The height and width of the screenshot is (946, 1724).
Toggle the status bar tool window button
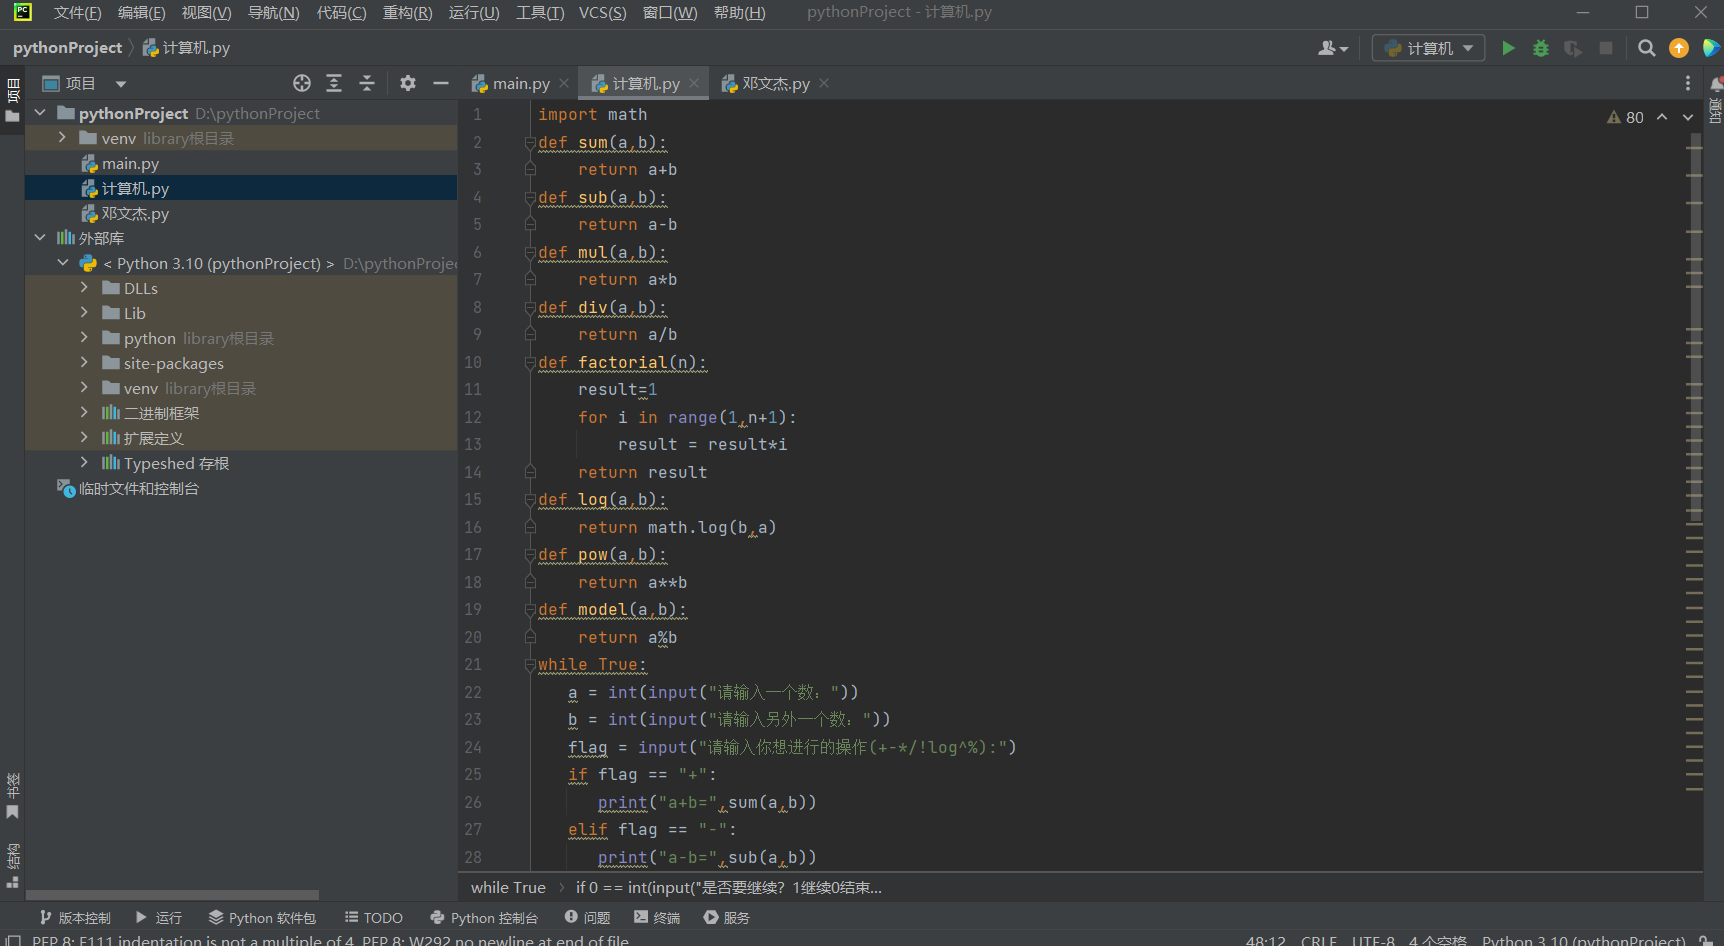(x=13, y=940)
